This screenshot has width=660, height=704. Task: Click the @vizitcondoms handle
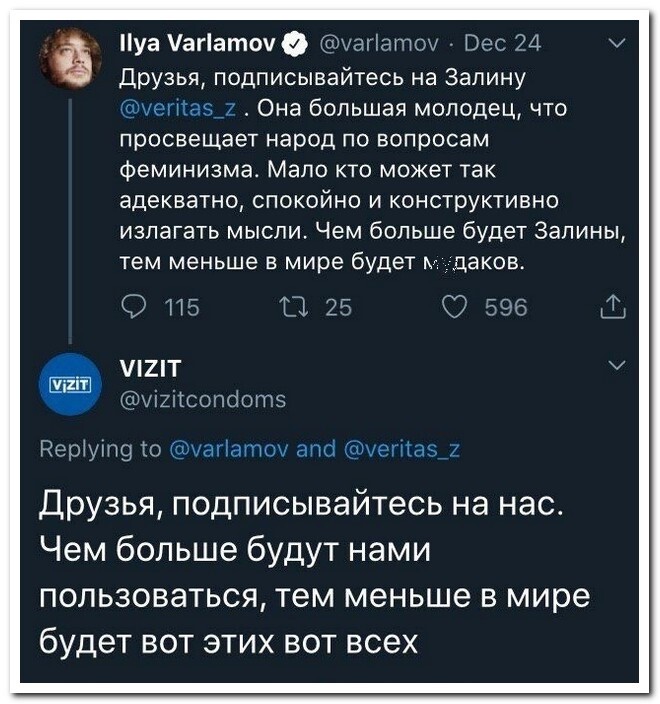[202, 400]
